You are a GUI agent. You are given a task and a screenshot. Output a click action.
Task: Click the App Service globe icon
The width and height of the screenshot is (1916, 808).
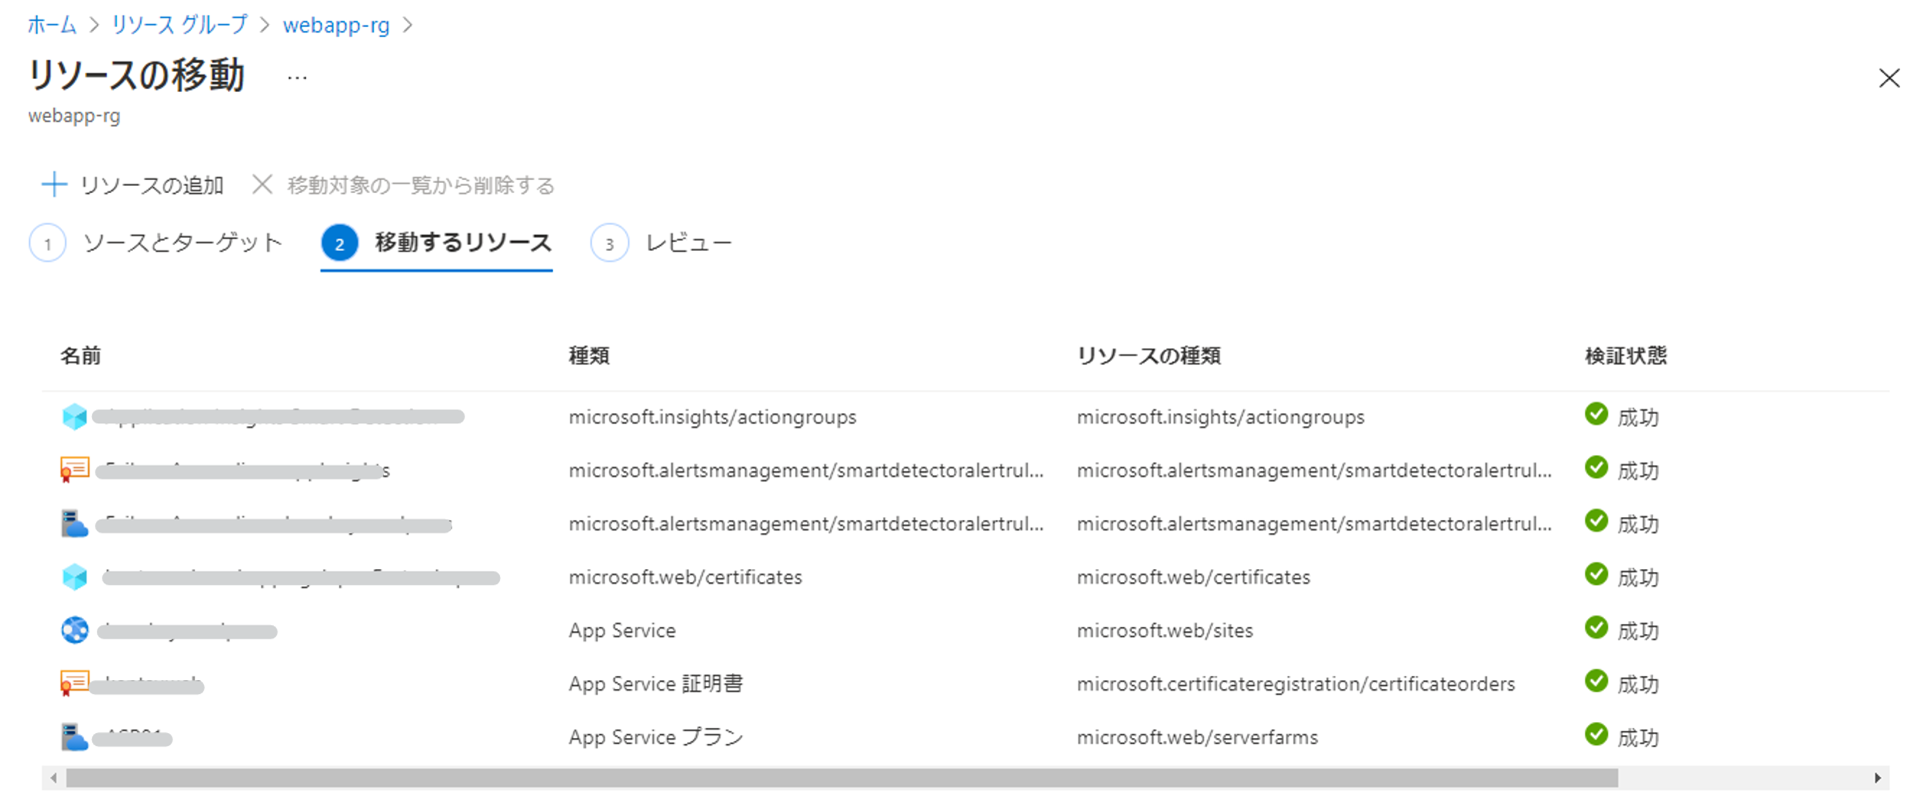coord(74,630)
